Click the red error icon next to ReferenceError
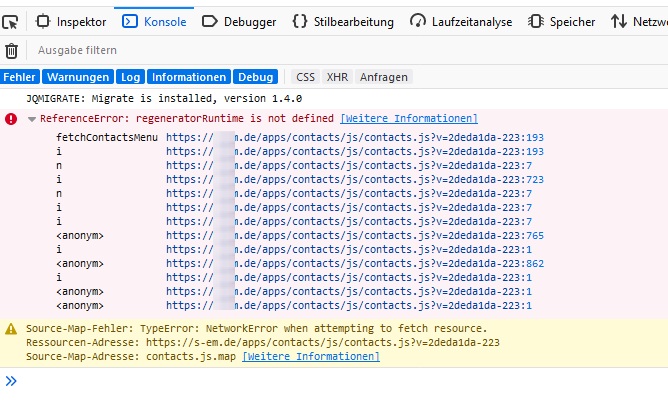 coord(11,119)
